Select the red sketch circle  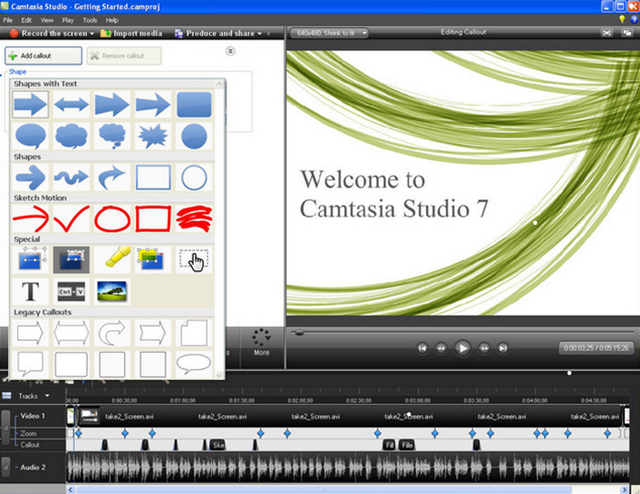coord(112,218)
